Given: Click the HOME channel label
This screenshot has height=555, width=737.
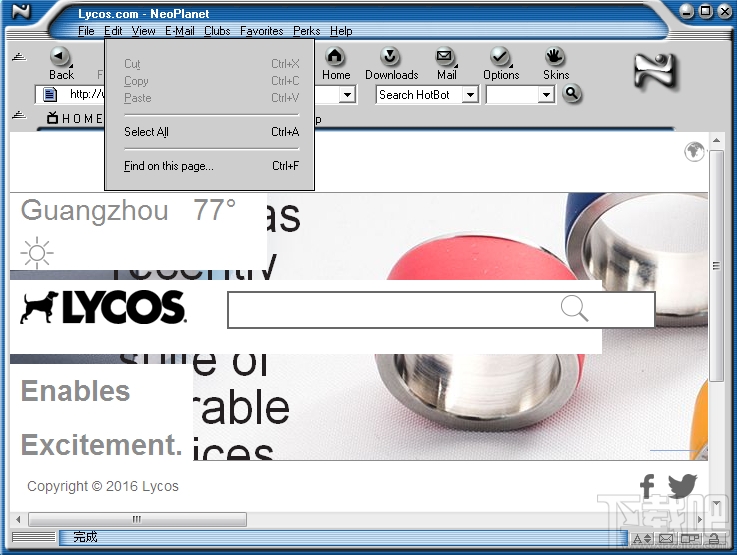Looking at the screenshot, I should 82,118.
